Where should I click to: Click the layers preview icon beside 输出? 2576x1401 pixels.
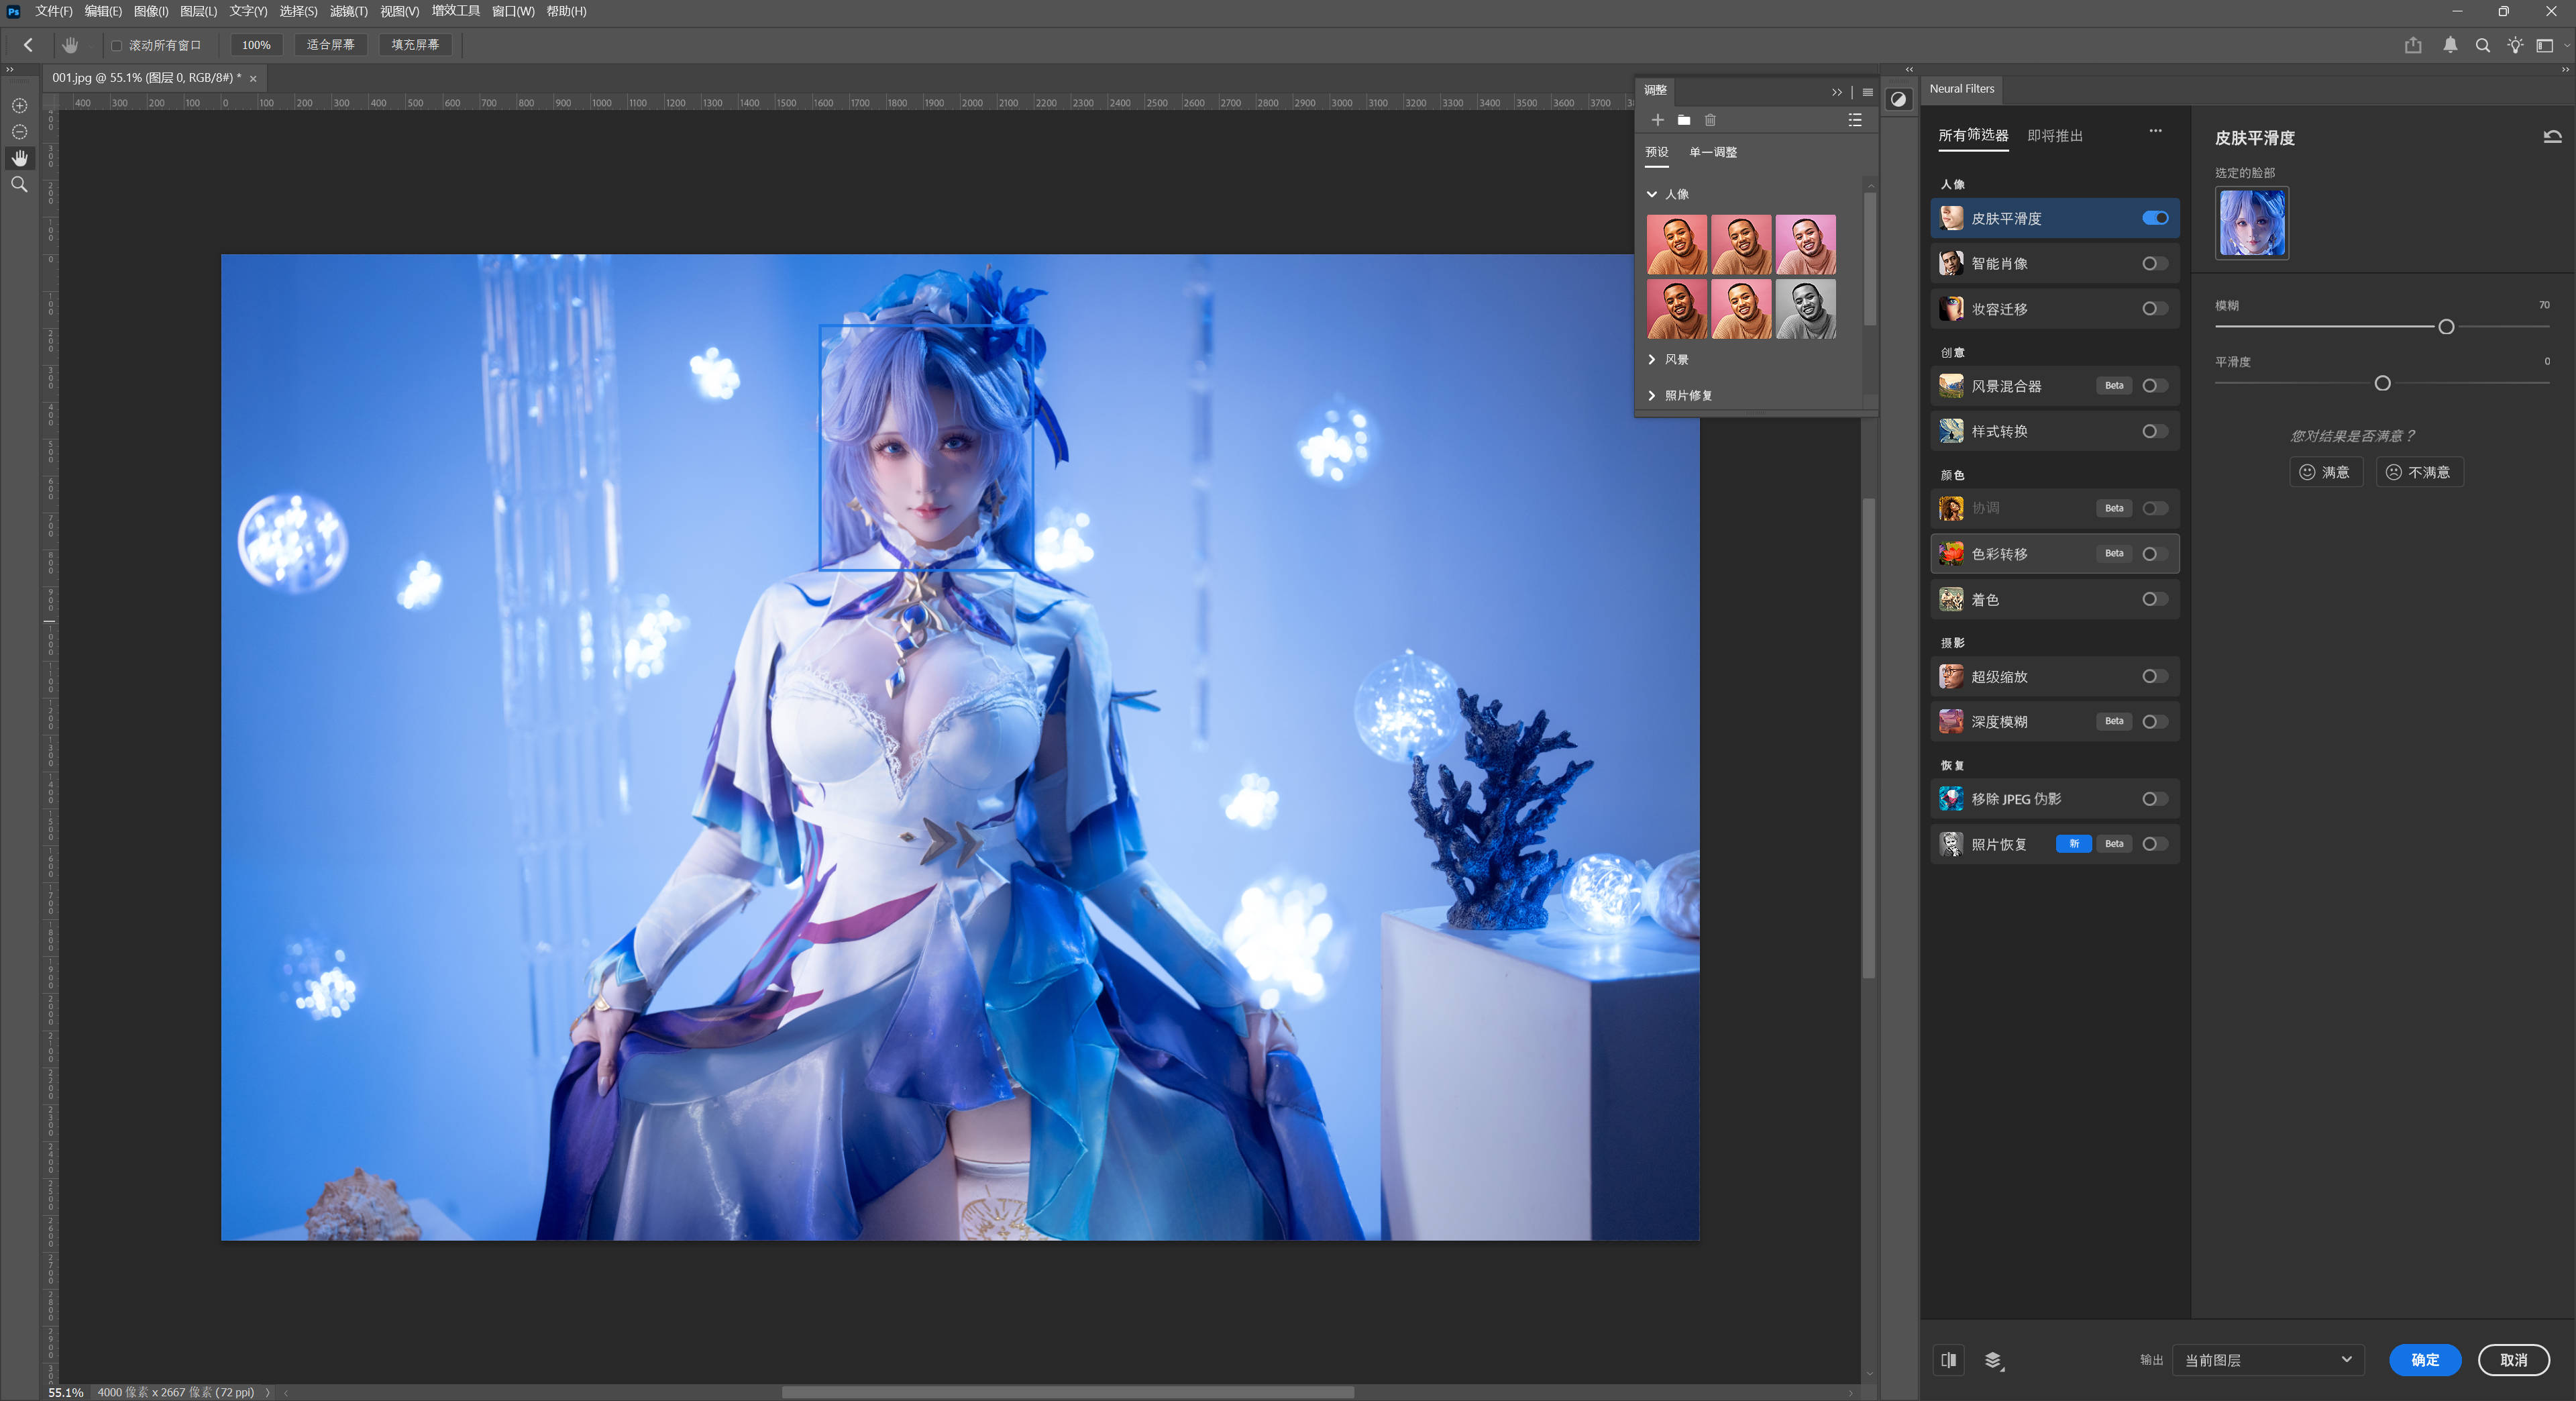1994,1360
